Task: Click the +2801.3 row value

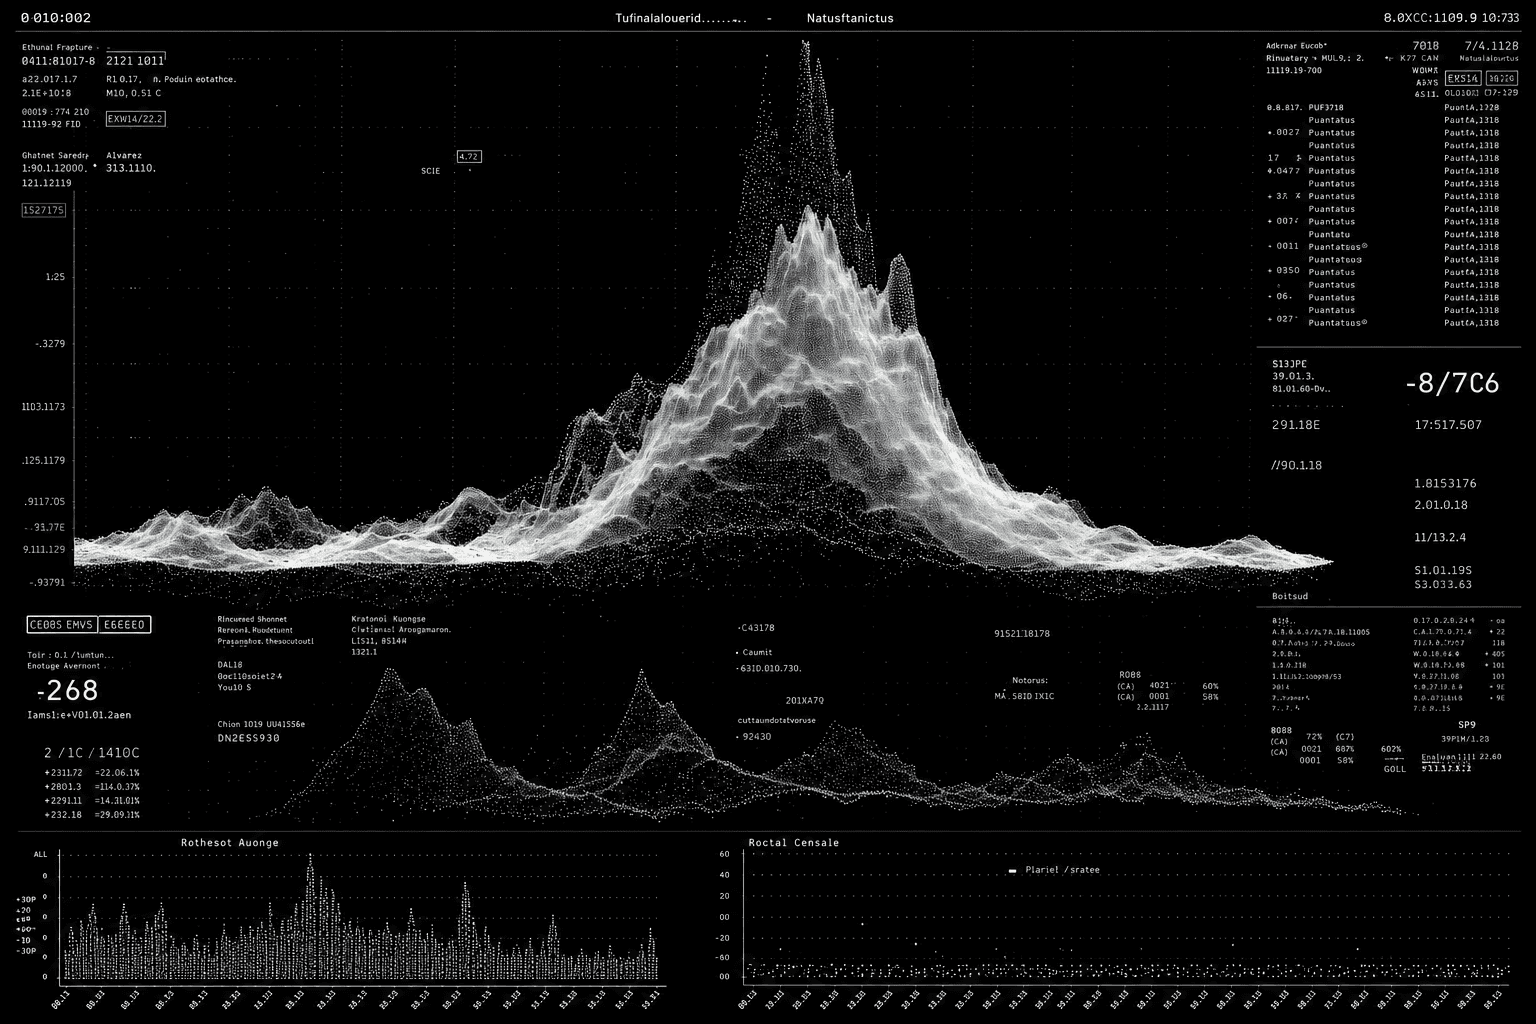Action: click(62, 786)
